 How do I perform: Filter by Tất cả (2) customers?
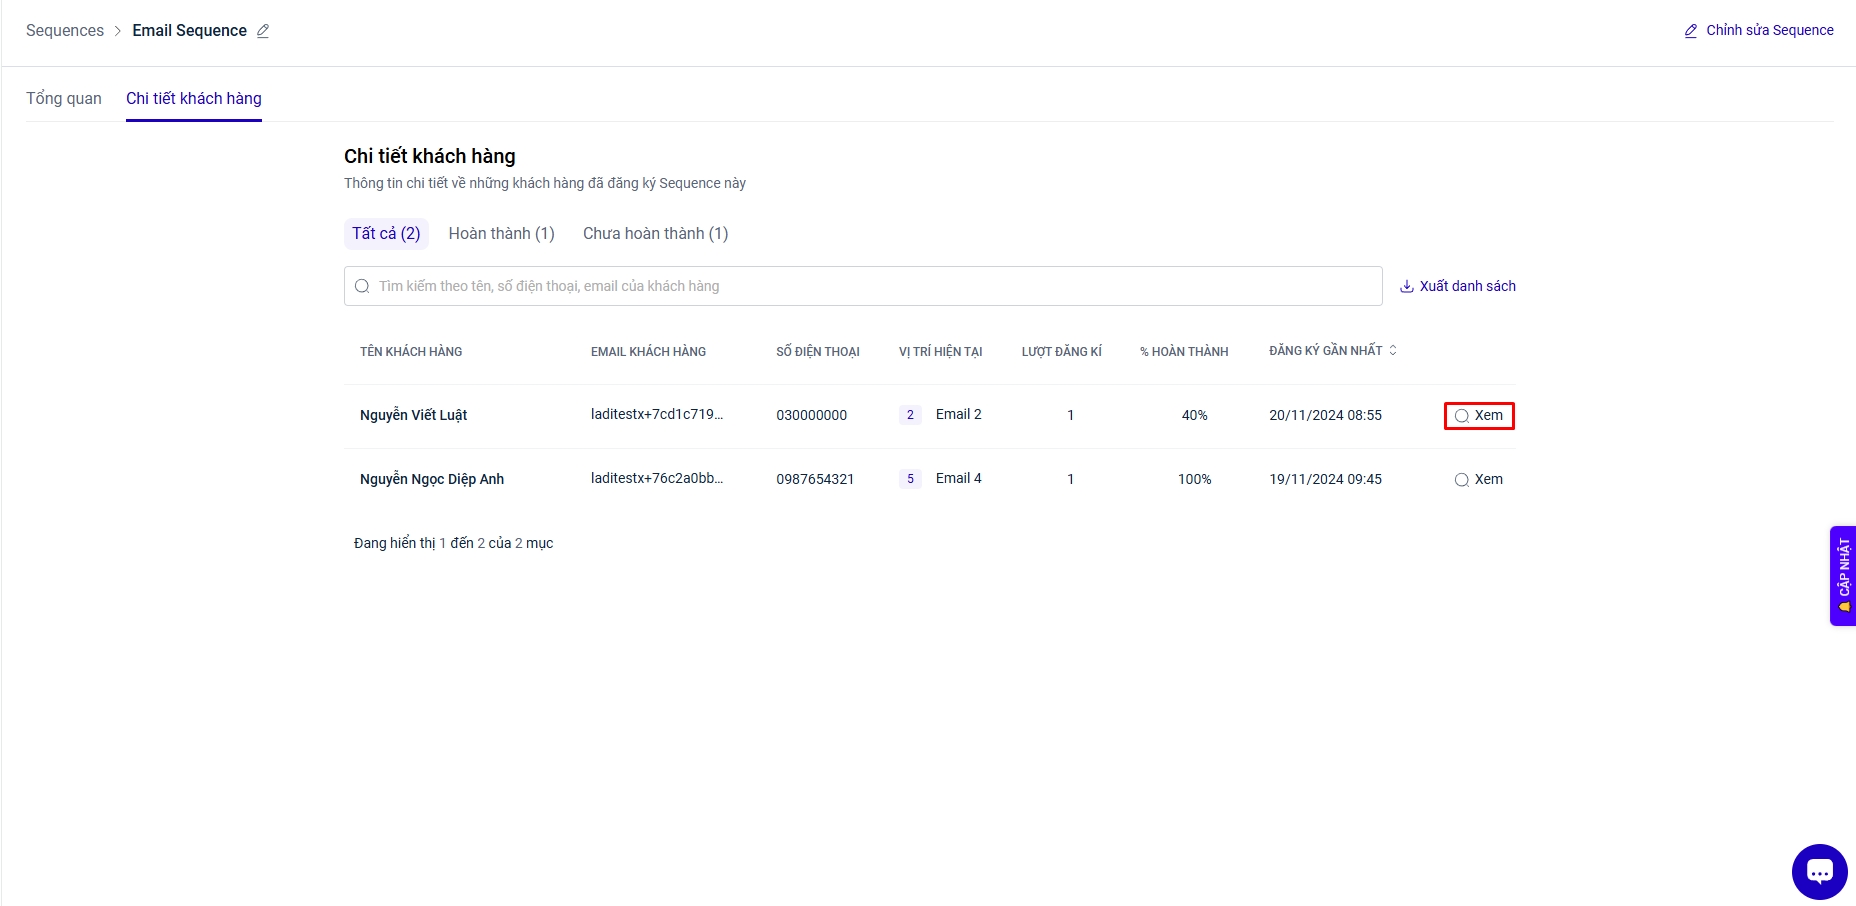point(386,233)
